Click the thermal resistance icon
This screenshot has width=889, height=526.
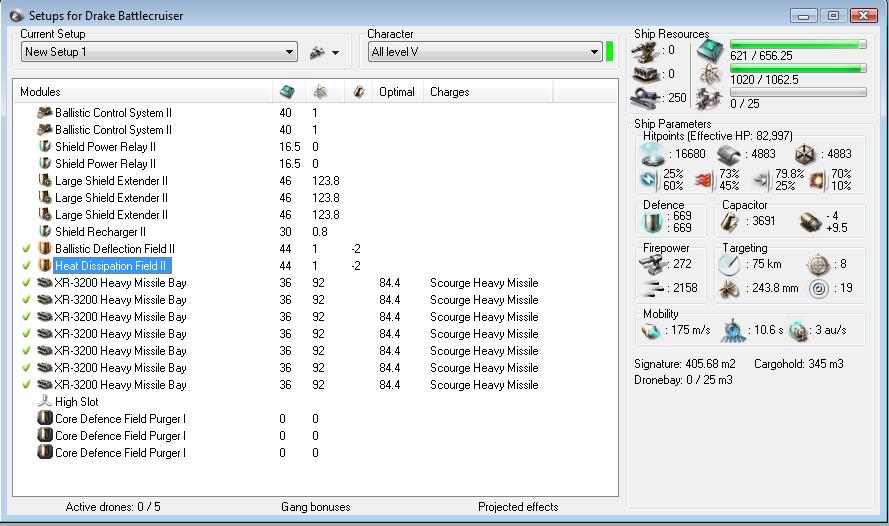tap(704, 180)
